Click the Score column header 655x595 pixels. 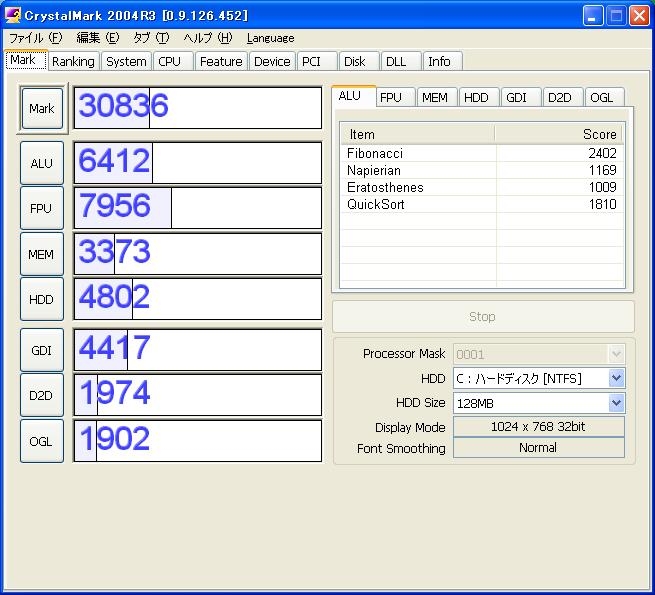(559, 134)
